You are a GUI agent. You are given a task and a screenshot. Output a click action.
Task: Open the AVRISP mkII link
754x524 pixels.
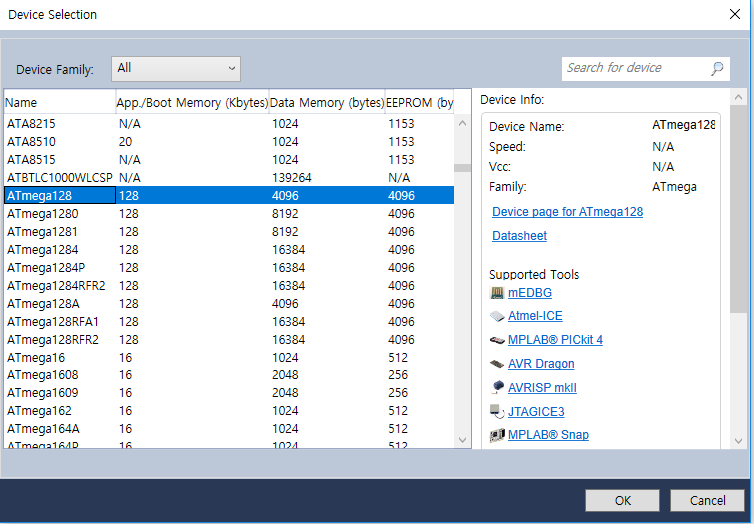tap(542, 388)
